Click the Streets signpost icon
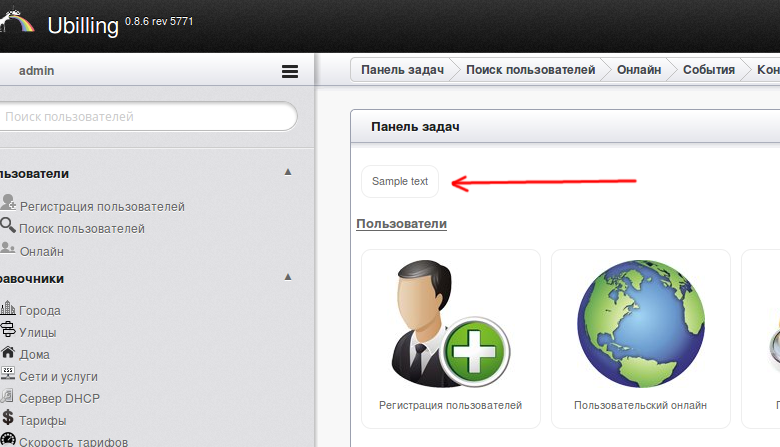780x447 pixels. [8, 331]
